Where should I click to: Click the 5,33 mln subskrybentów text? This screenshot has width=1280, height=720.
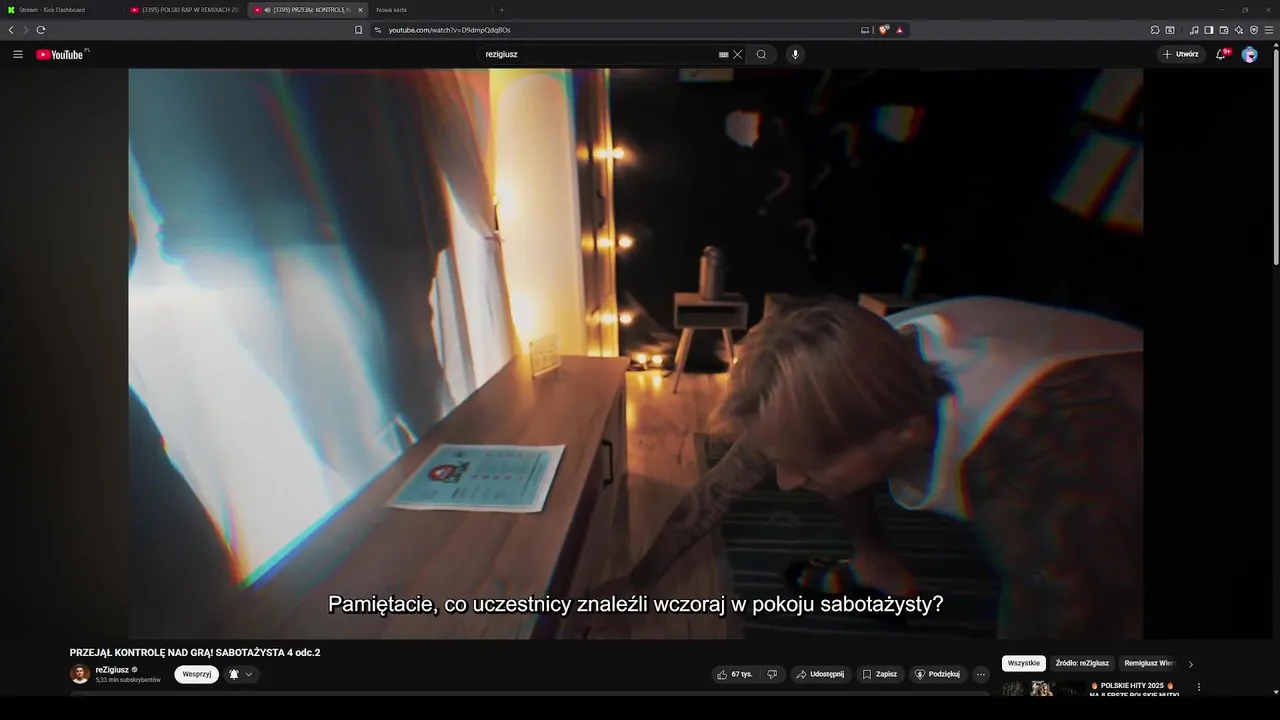tap(128, 680)
